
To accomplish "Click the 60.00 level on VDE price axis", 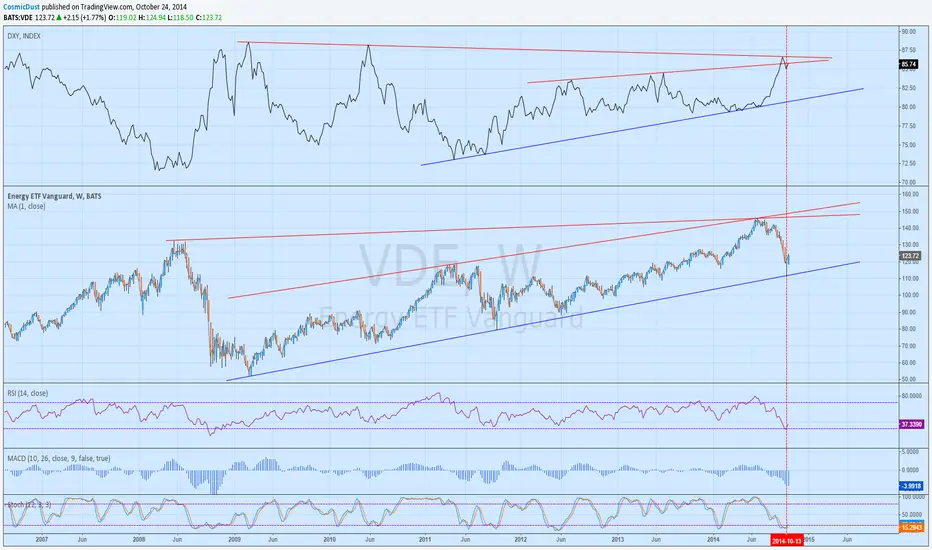I will [909, 363].
